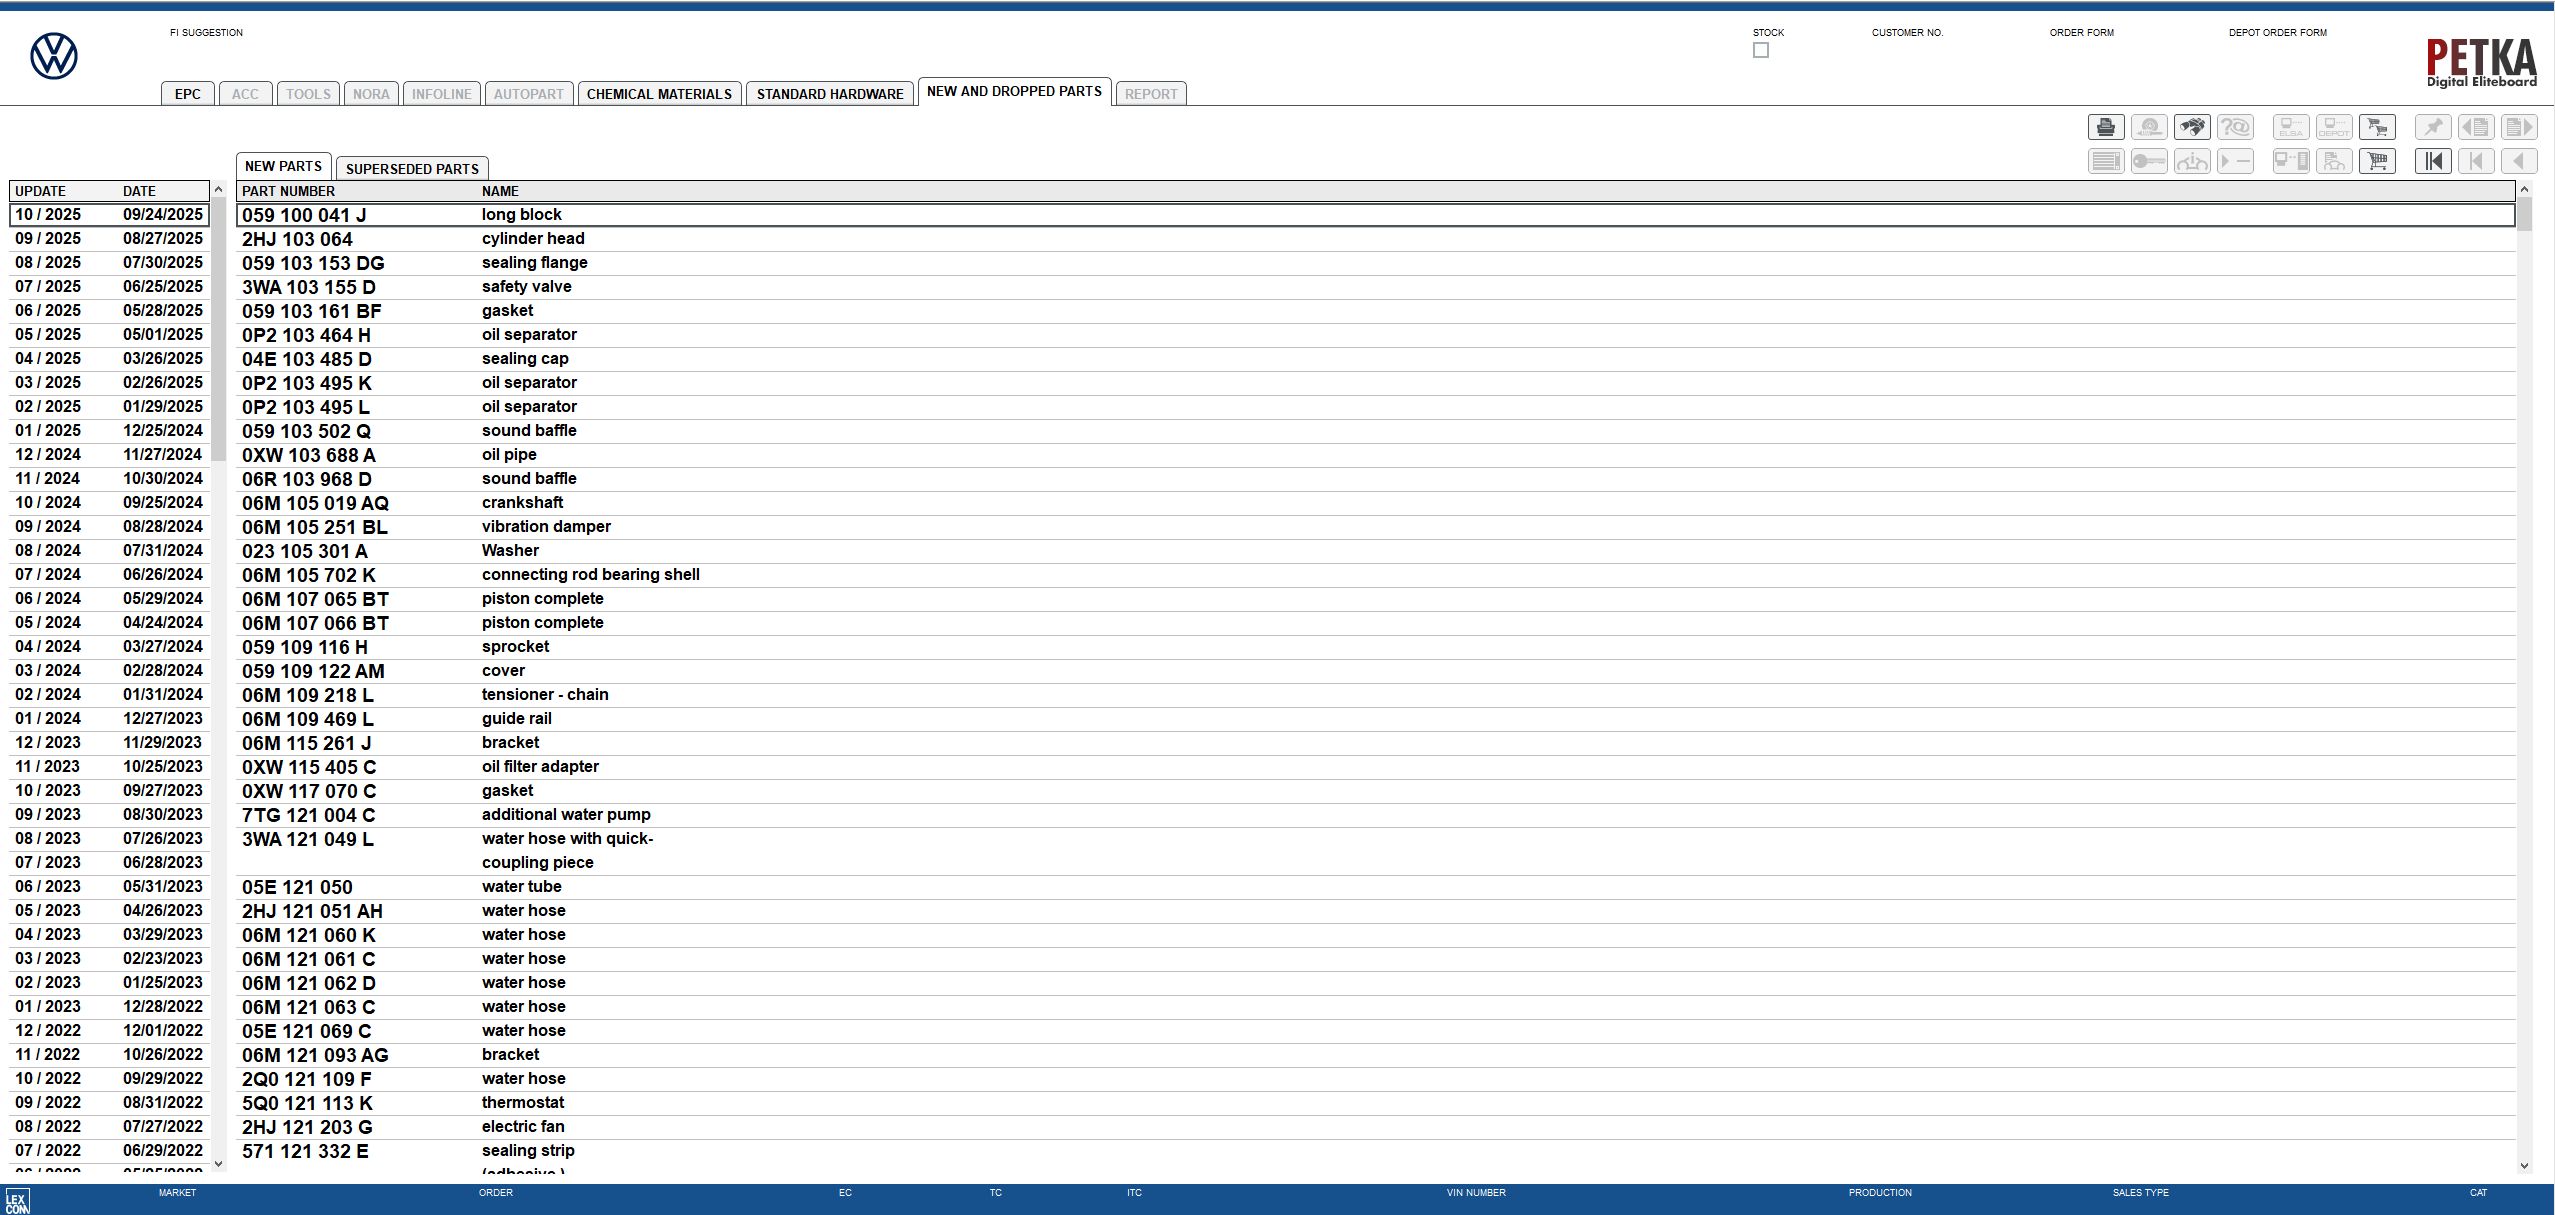Click the update list scroll-up arrow

[x=218, y=190]
